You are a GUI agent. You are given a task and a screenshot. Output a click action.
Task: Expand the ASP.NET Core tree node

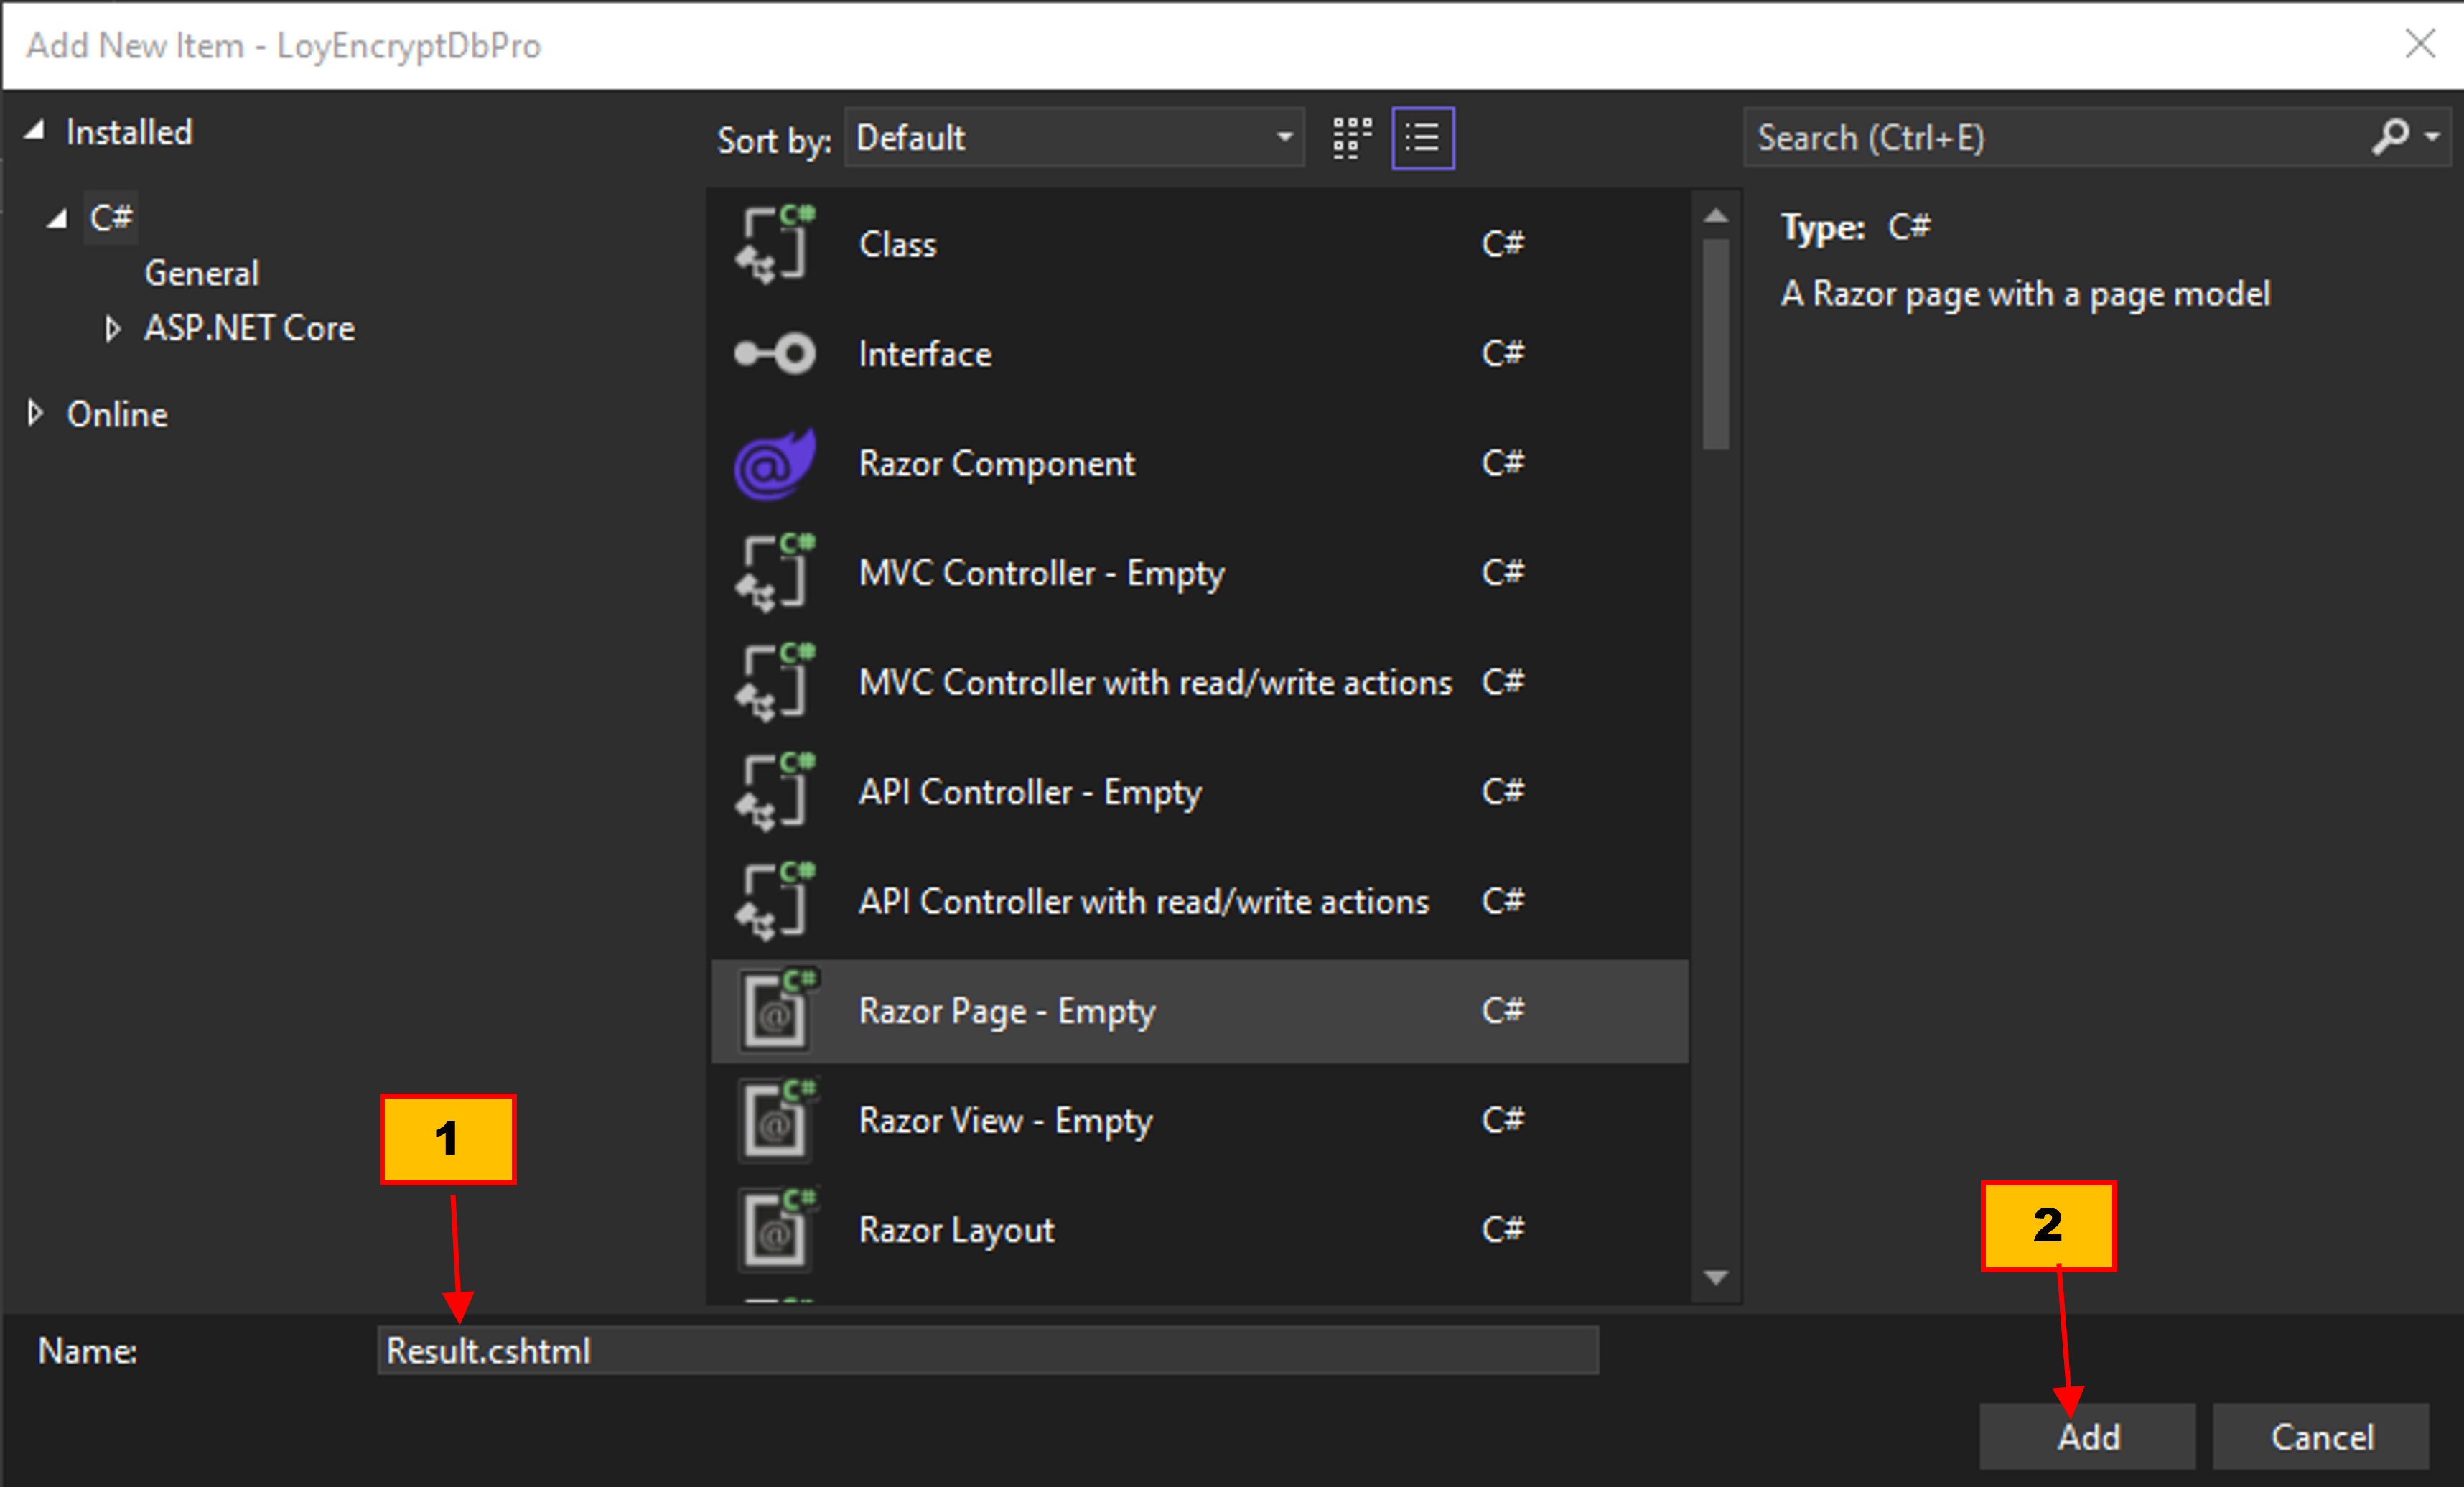[x=113, y=329]
